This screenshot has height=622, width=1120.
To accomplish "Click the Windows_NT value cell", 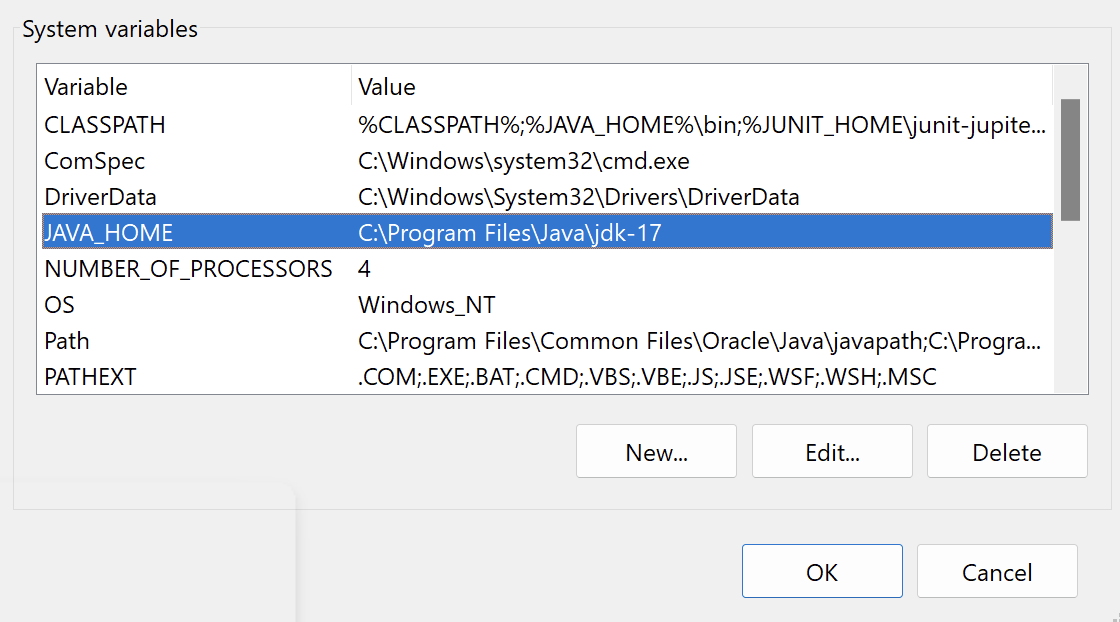I will [426, 305].
